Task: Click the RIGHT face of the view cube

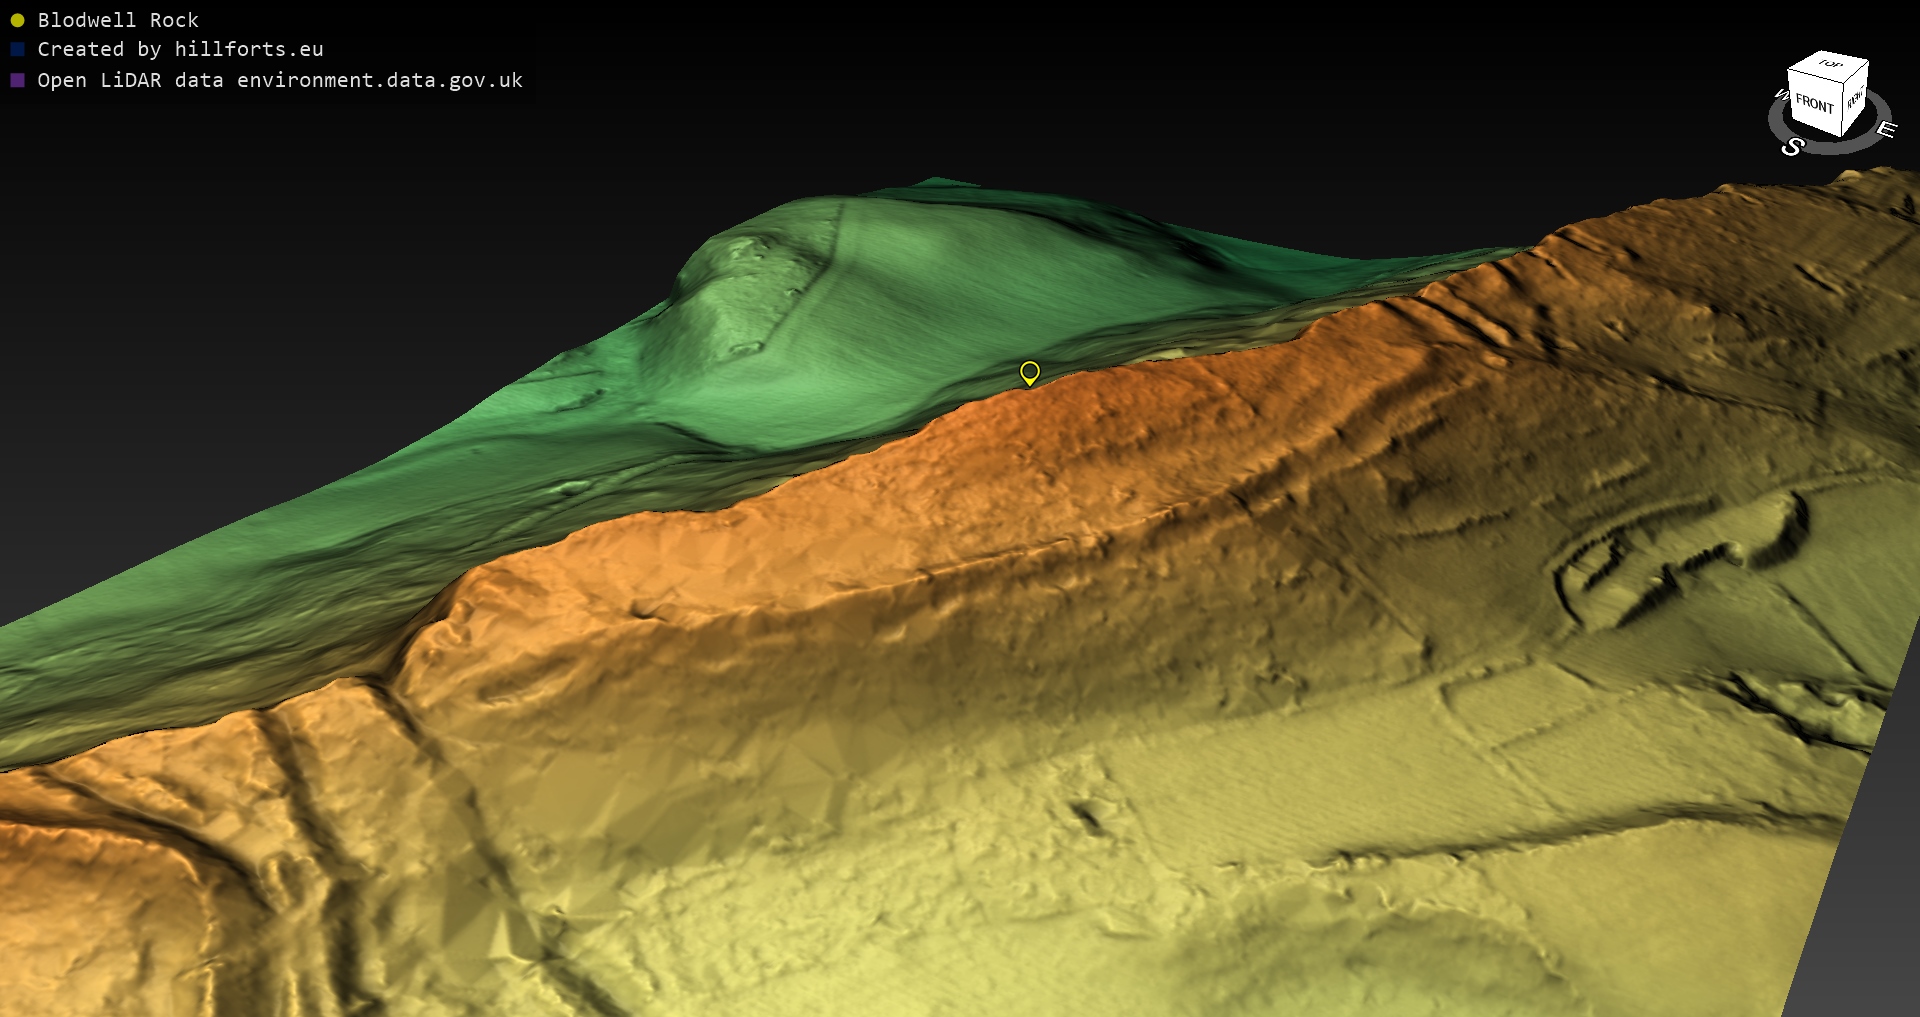Action: [x=1855, y=99]
